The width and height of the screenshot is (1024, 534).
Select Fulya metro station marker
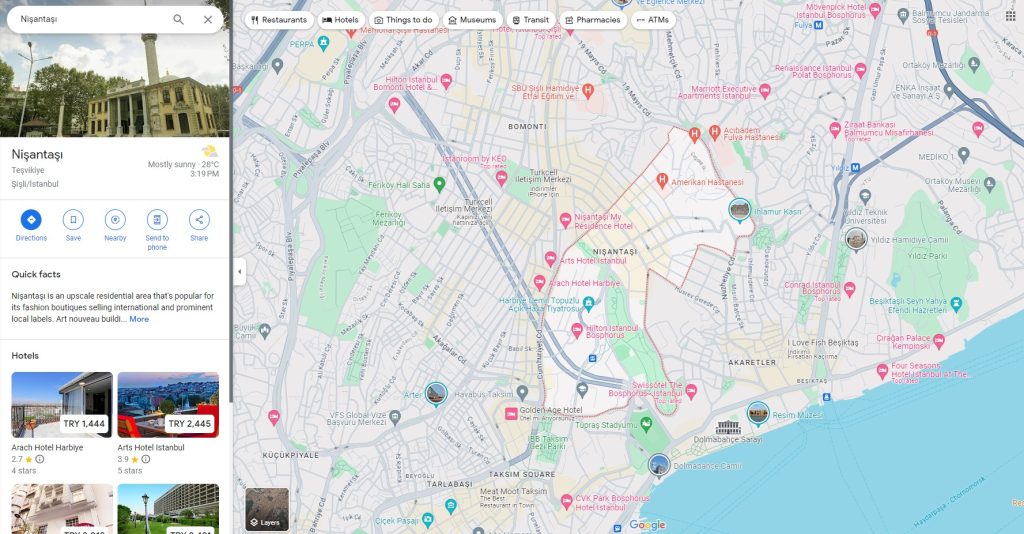click(818, 25)
